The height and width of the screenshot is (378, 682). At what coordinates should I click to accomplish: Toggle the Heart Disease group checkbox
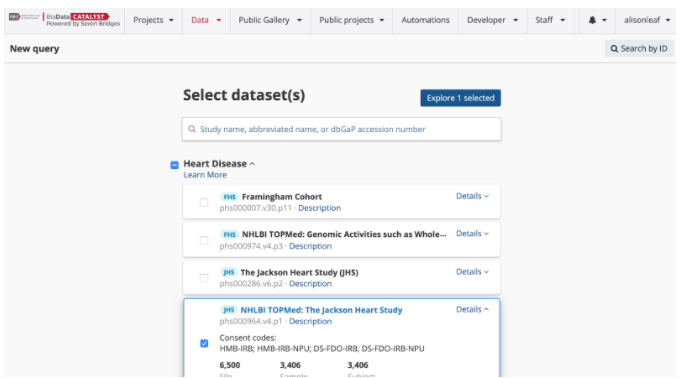point(174,165)
